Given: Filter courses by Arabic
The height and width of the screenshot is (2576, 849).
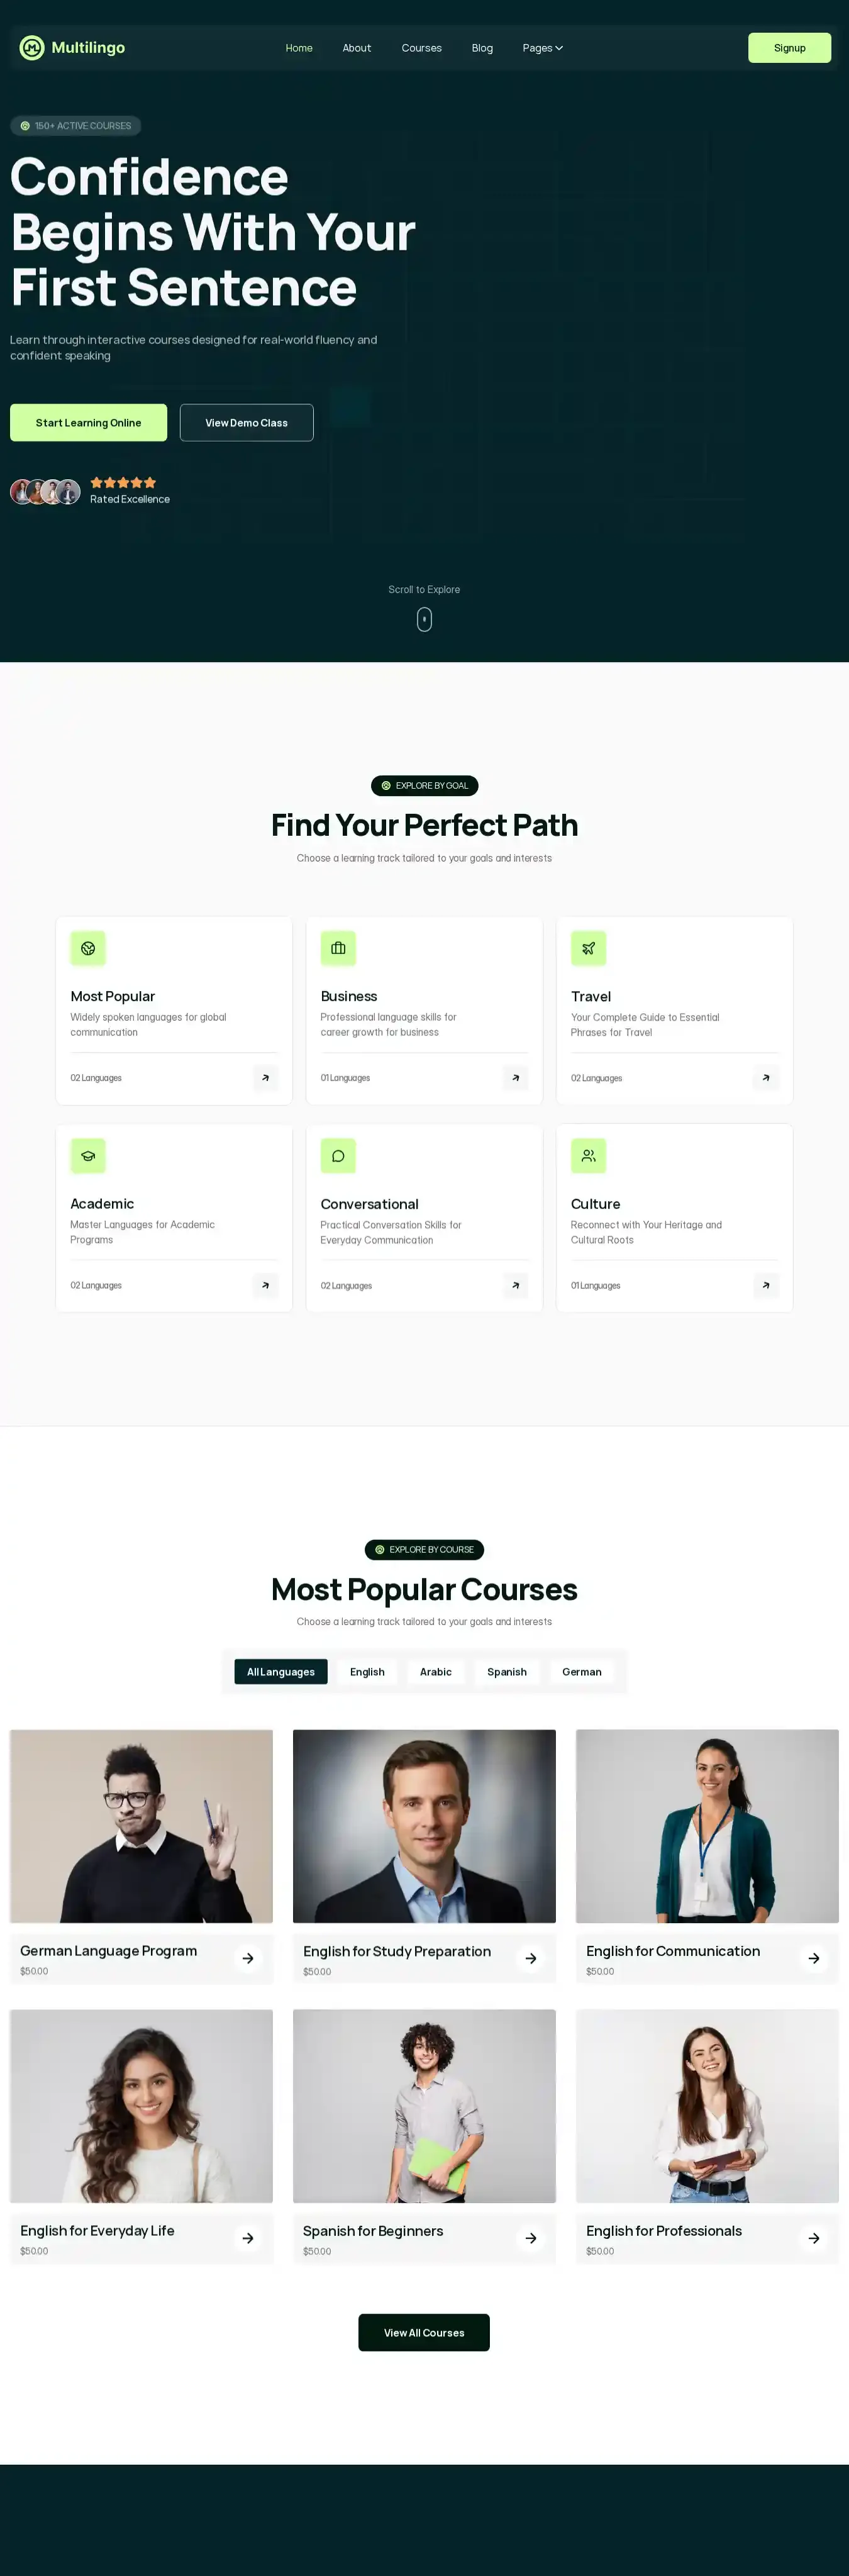Looking at the screenshot, I should click(x=436, y=1671).
